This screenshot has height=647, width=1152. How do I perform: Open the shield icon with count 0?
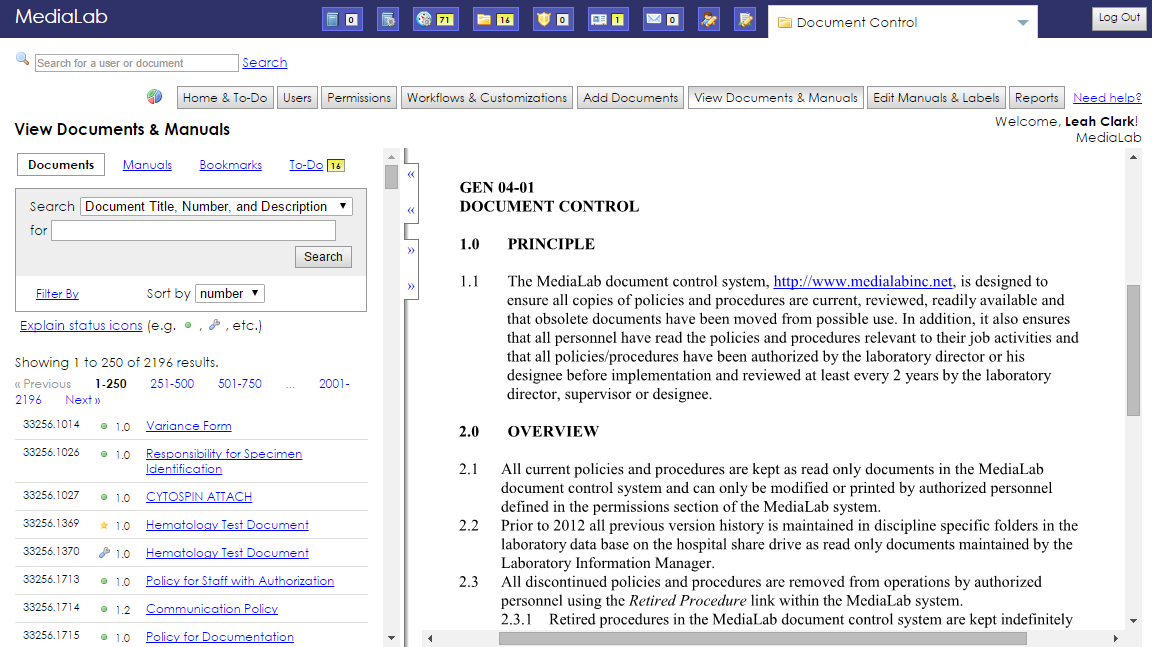pyautogui.click(x=552, y=19)
